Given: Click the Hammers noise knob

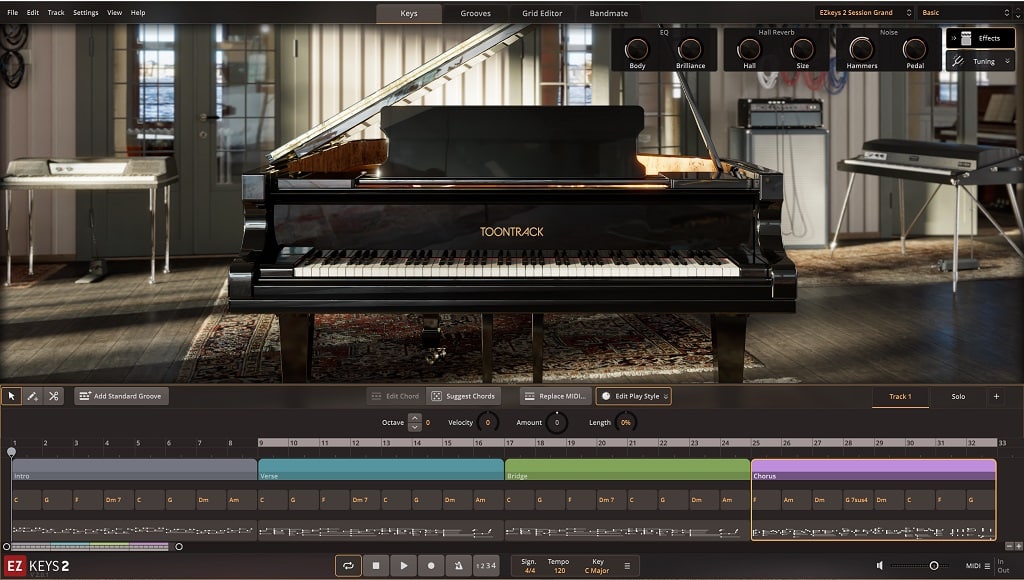Looking at the screenshot, I should [x=861, y=49].
